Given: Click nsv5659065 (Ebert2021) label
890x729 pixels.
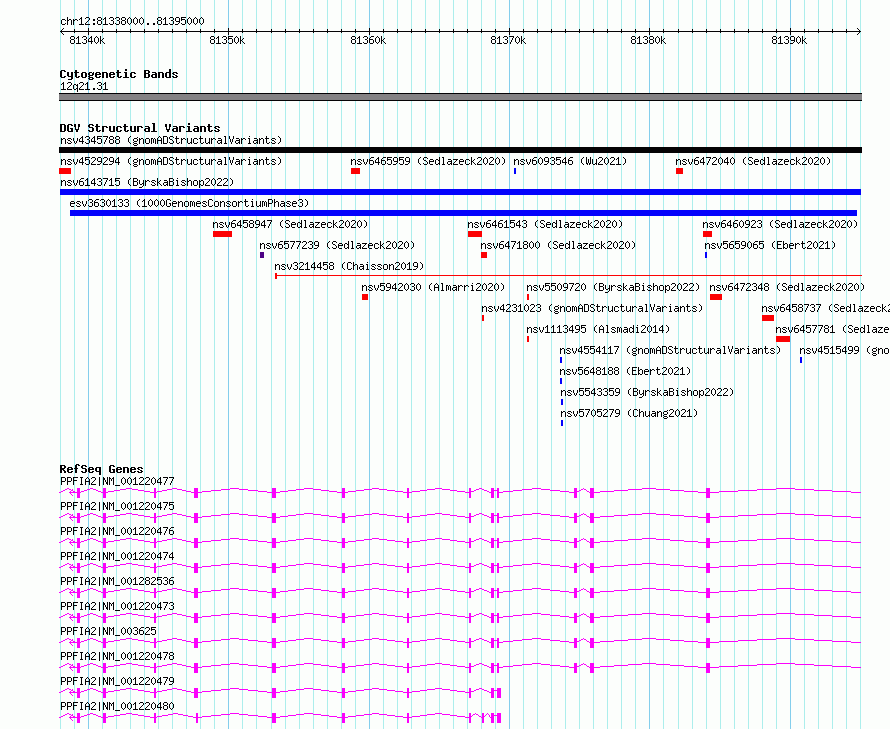Looking at the screenshot, I should 770,245.
